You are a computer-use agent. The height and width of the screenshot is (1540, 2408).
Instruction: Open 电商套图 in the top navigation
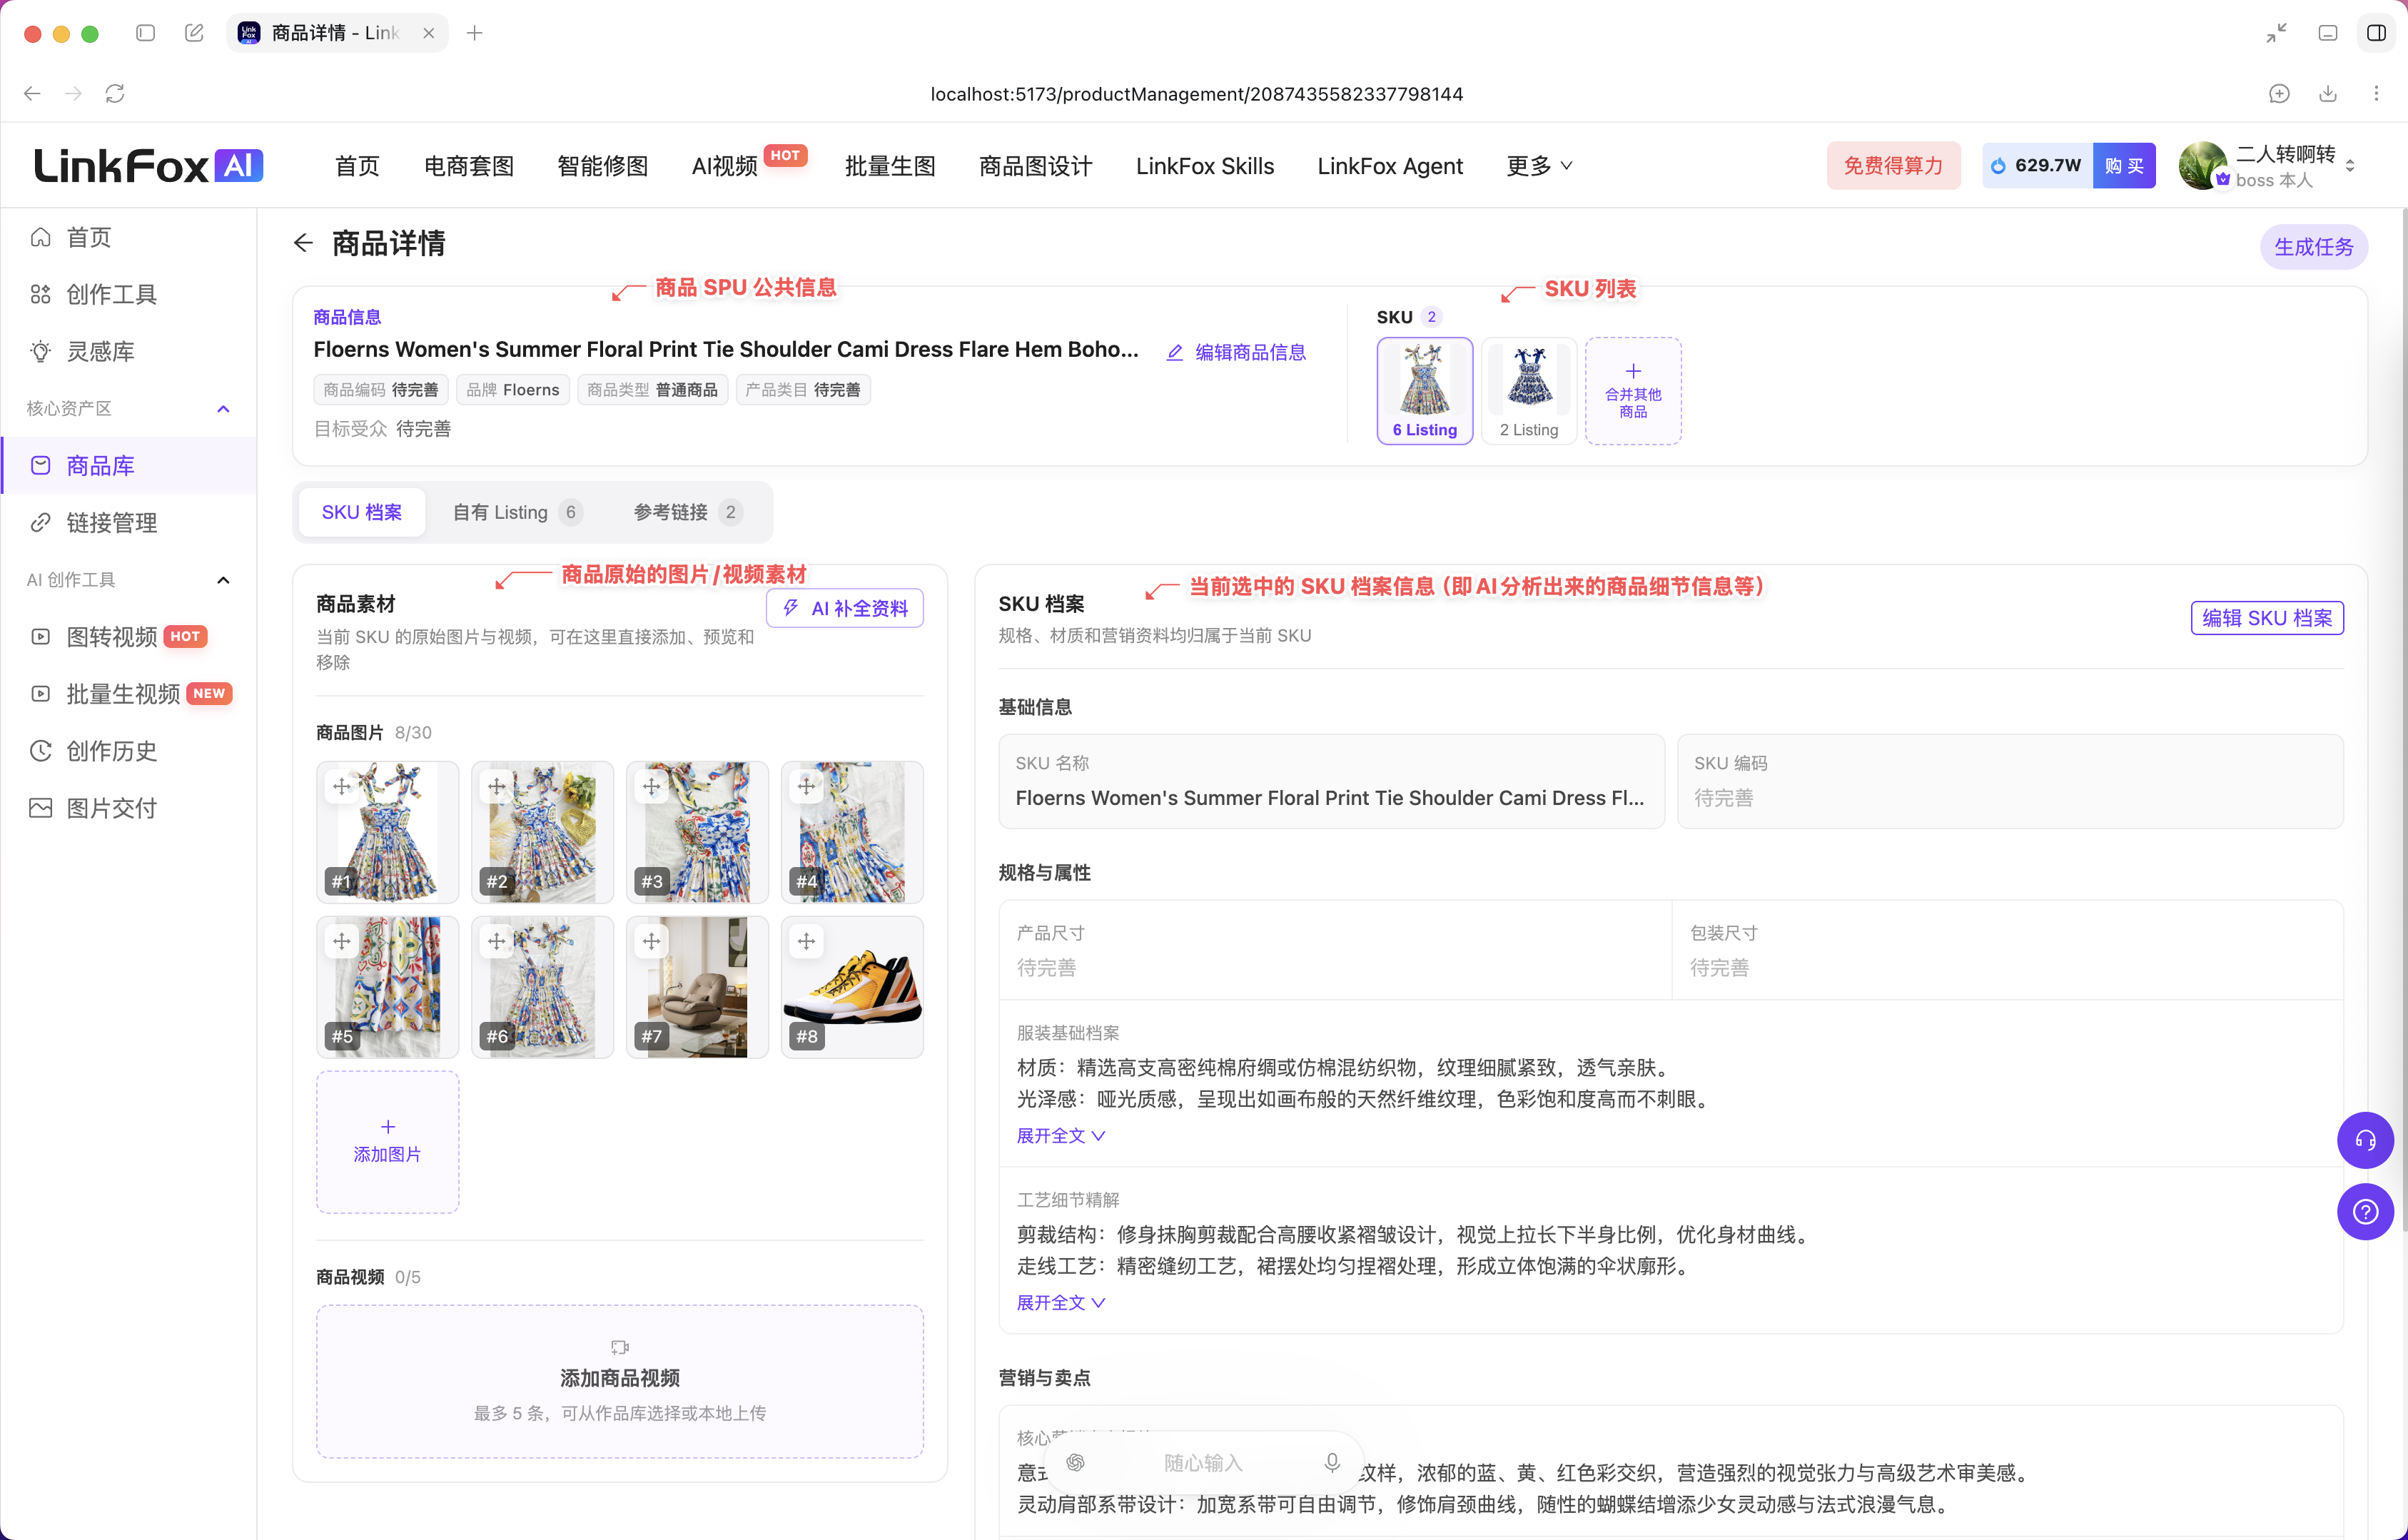coord(469,166)
